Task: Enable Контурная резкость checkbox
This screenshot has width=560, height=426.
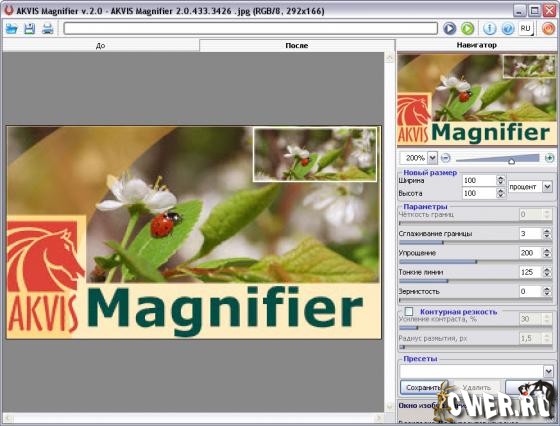Action: click(x=409, y=311)
